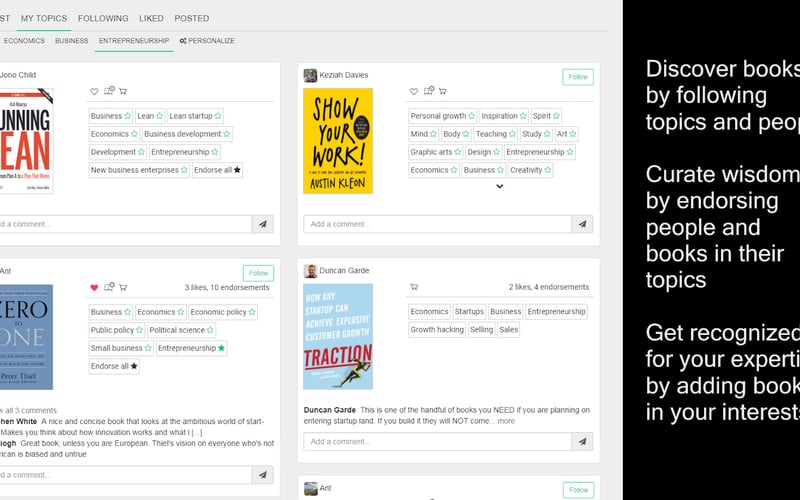Like the Running Lean book with heart icon

coord(94,91)
